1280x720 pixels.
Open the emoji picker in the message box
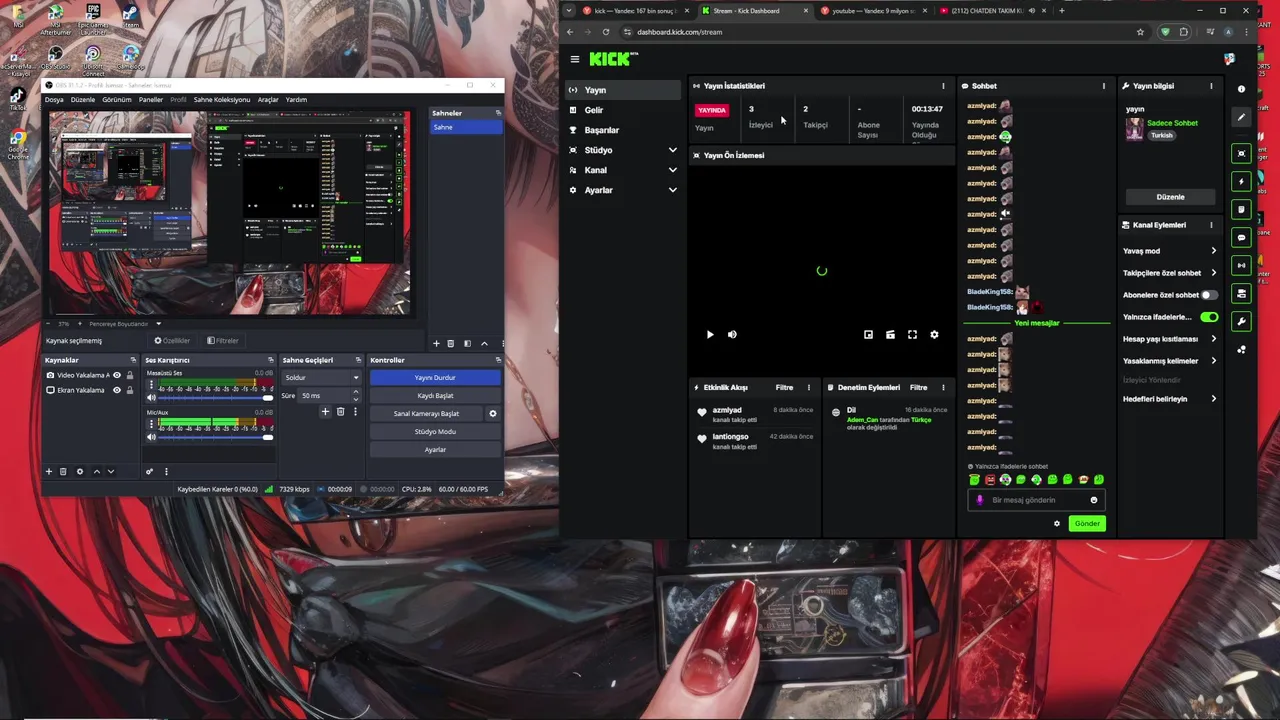tap(1093, 500)
